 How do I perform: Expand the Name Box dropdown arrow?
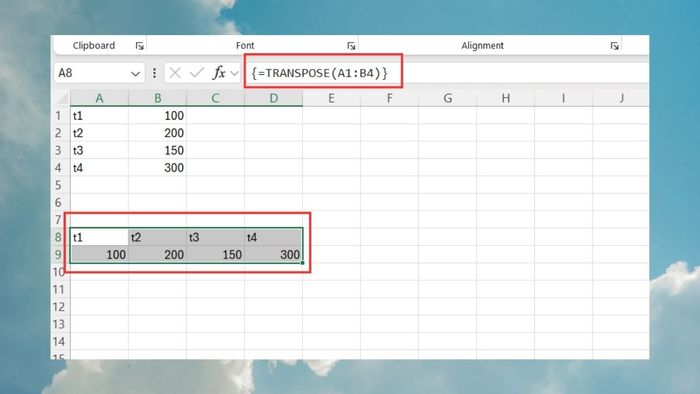click(135, 74)
